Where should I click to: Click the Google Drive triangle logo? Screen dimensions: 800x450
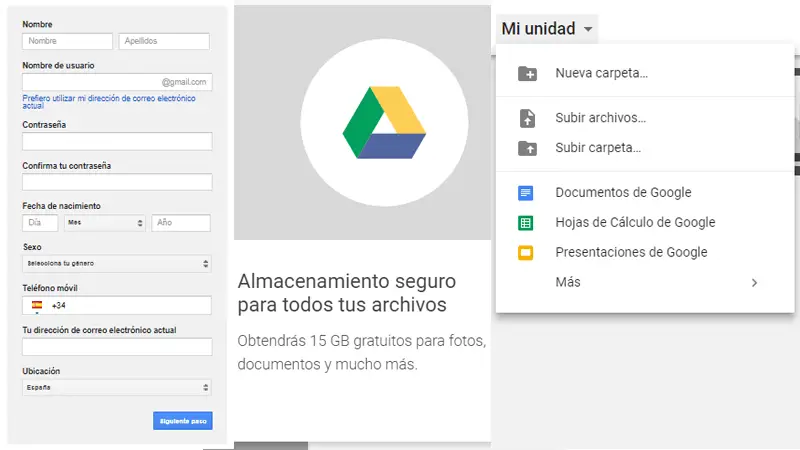(x=384, y=122)
